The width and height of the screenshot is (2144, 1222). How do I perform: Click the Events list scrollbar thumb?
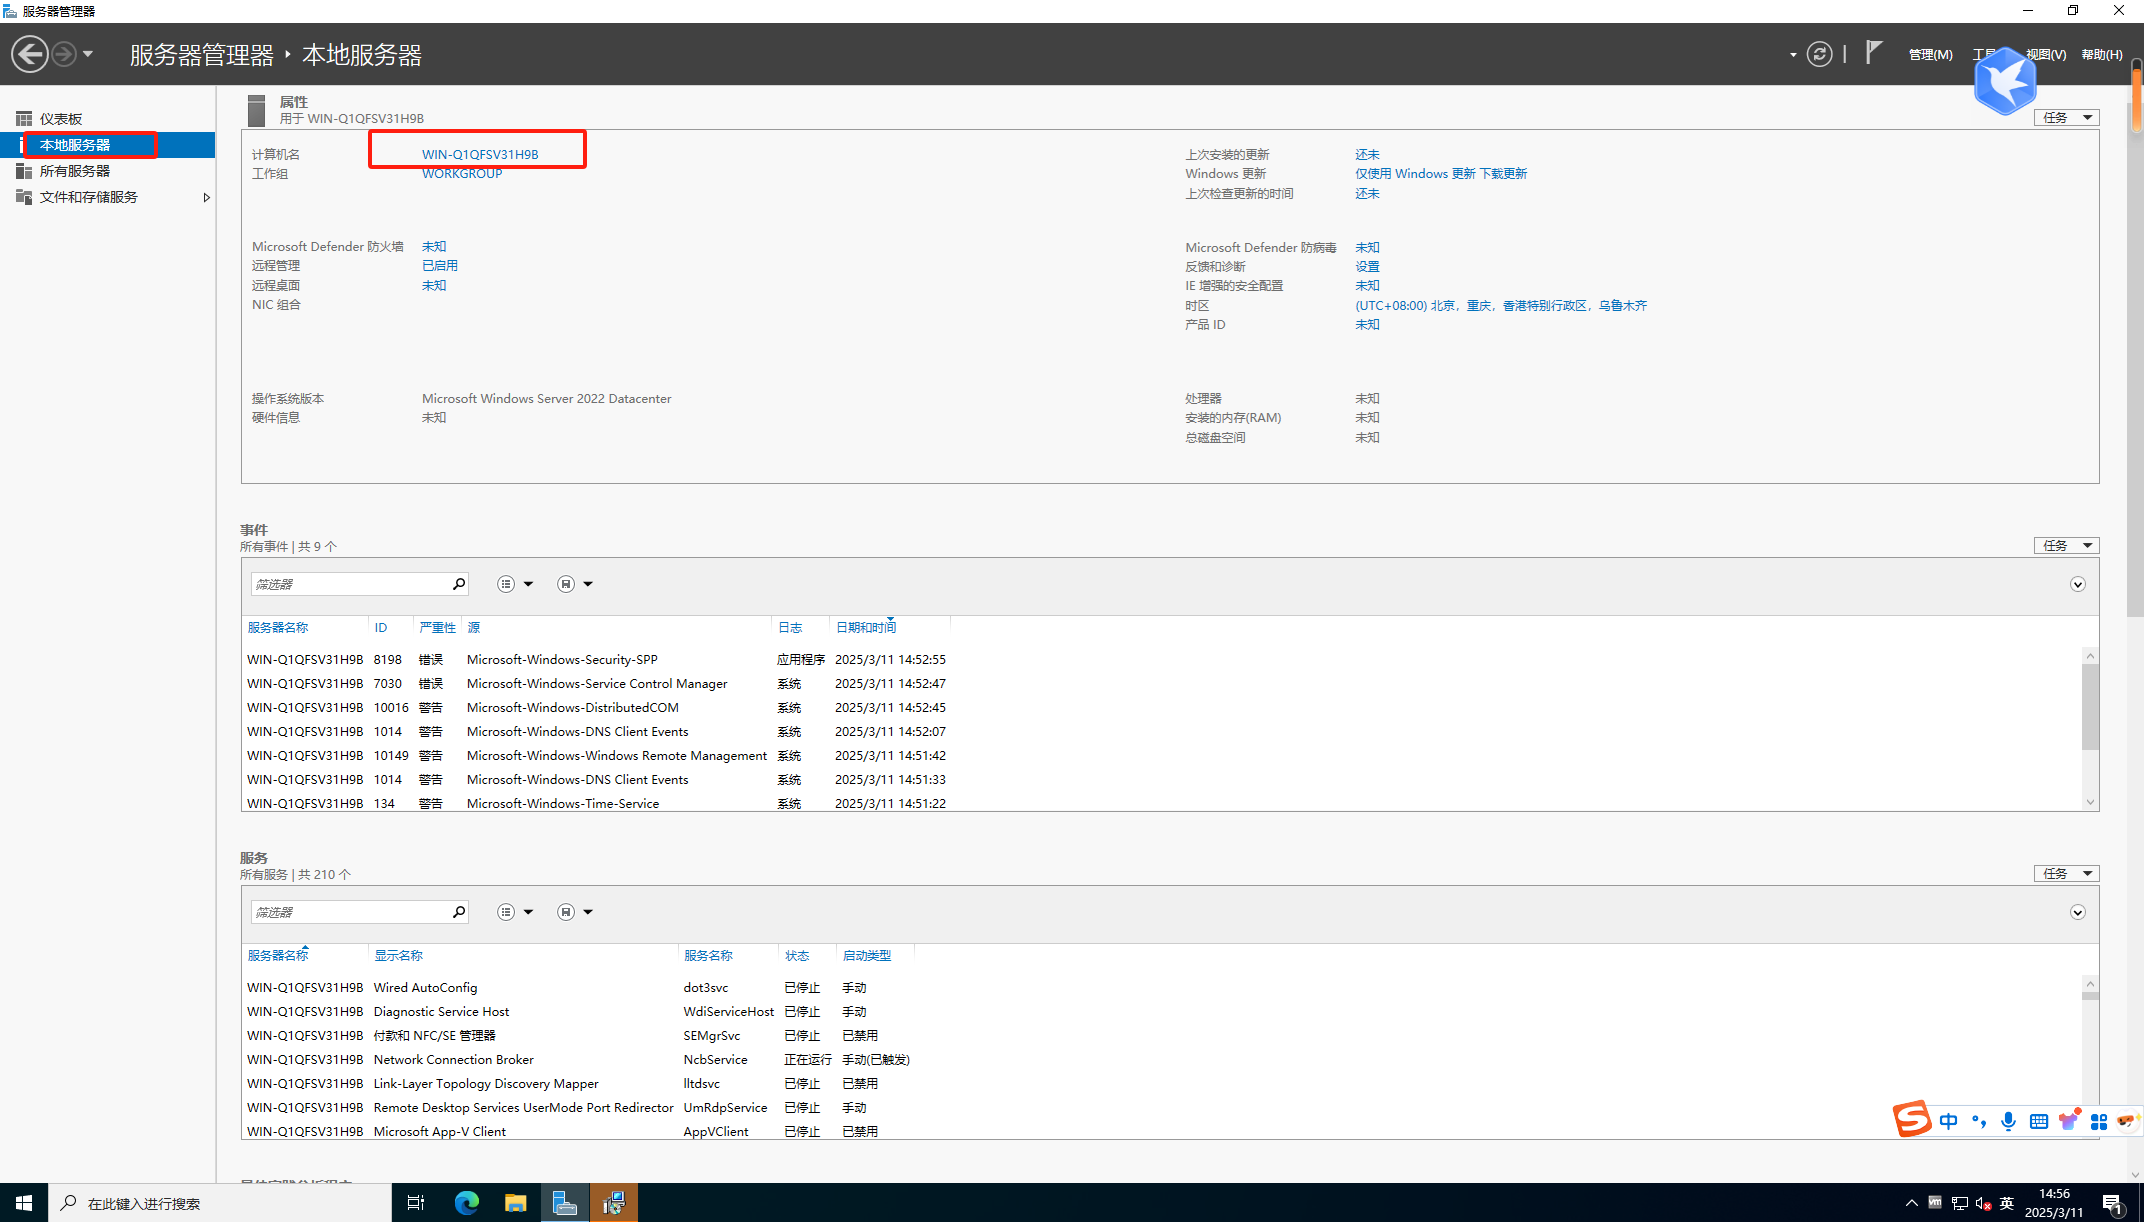coord(2089,706)
